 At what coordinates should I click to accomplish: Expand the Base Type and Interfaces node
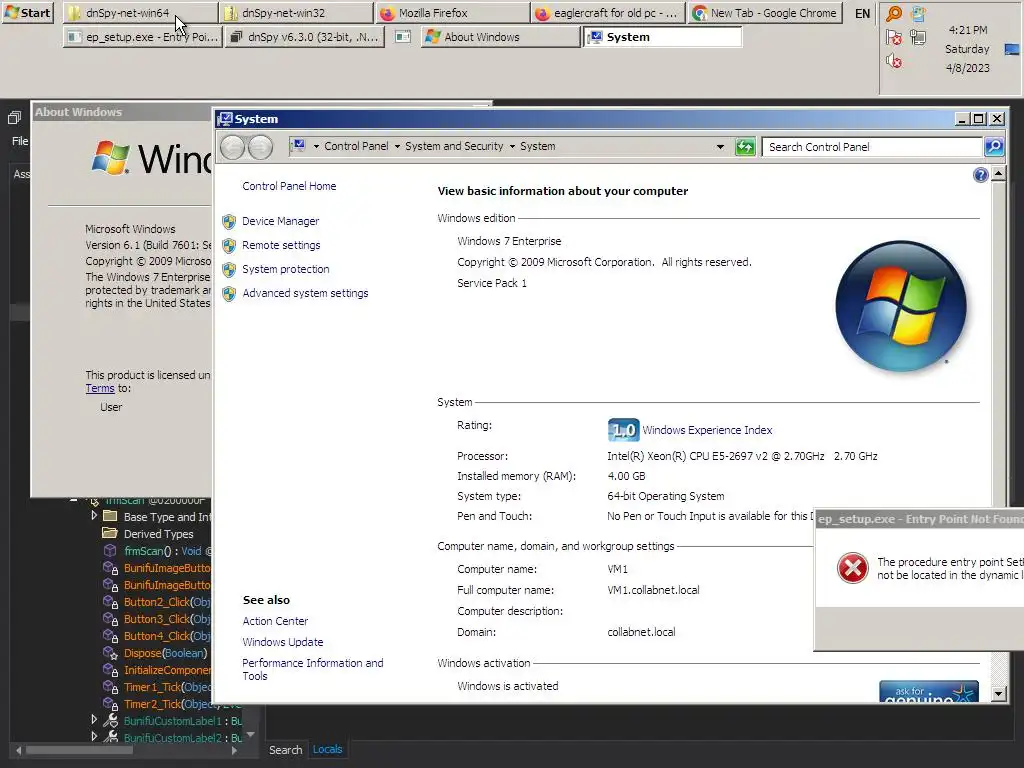tap(94, 516)
